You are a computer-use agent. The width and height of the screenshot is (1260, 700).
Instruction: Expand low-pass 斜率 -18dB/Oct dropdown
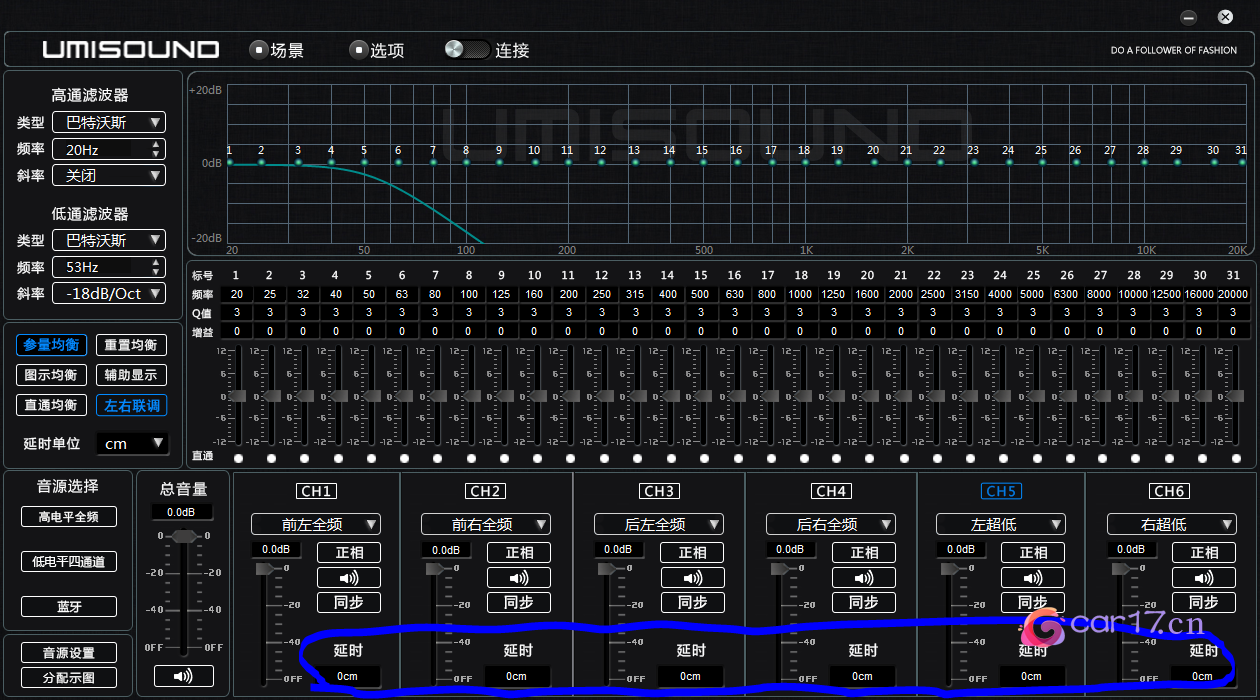(109, 294)
